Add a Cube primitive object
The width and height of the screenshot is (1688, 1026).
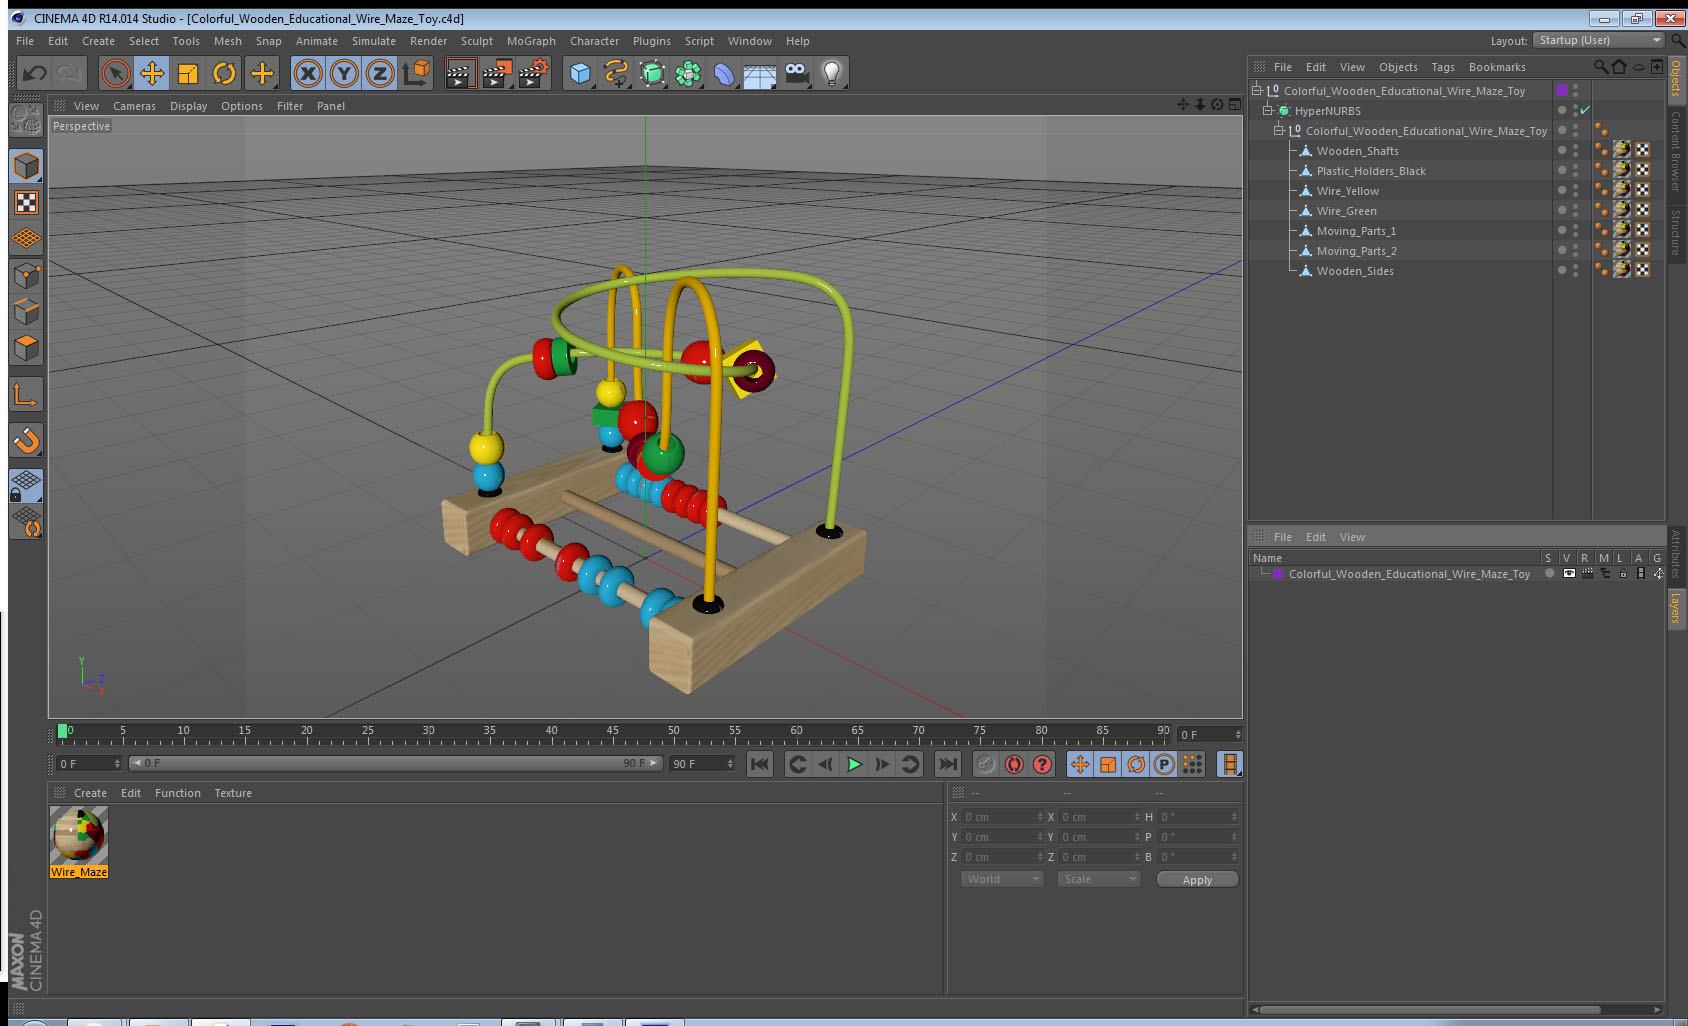coord(580,73)
